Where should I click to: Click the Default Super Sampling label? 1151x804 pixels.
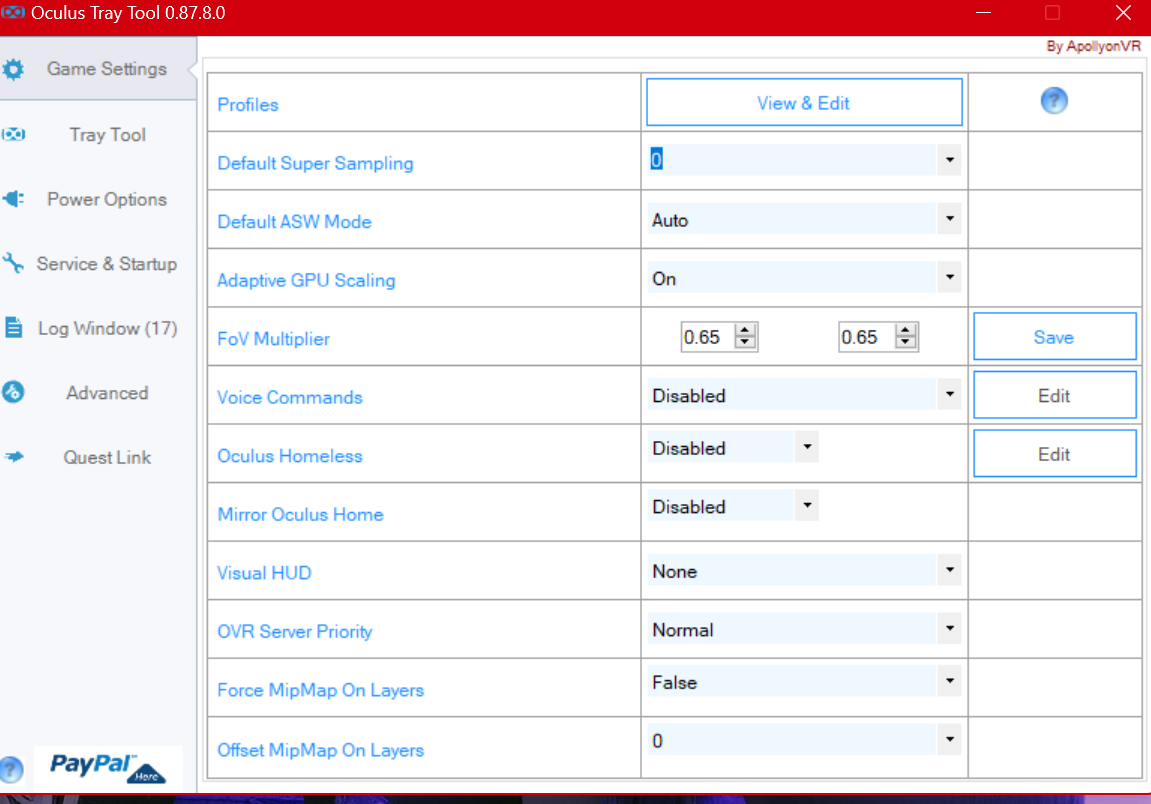[x=316, y=164]
